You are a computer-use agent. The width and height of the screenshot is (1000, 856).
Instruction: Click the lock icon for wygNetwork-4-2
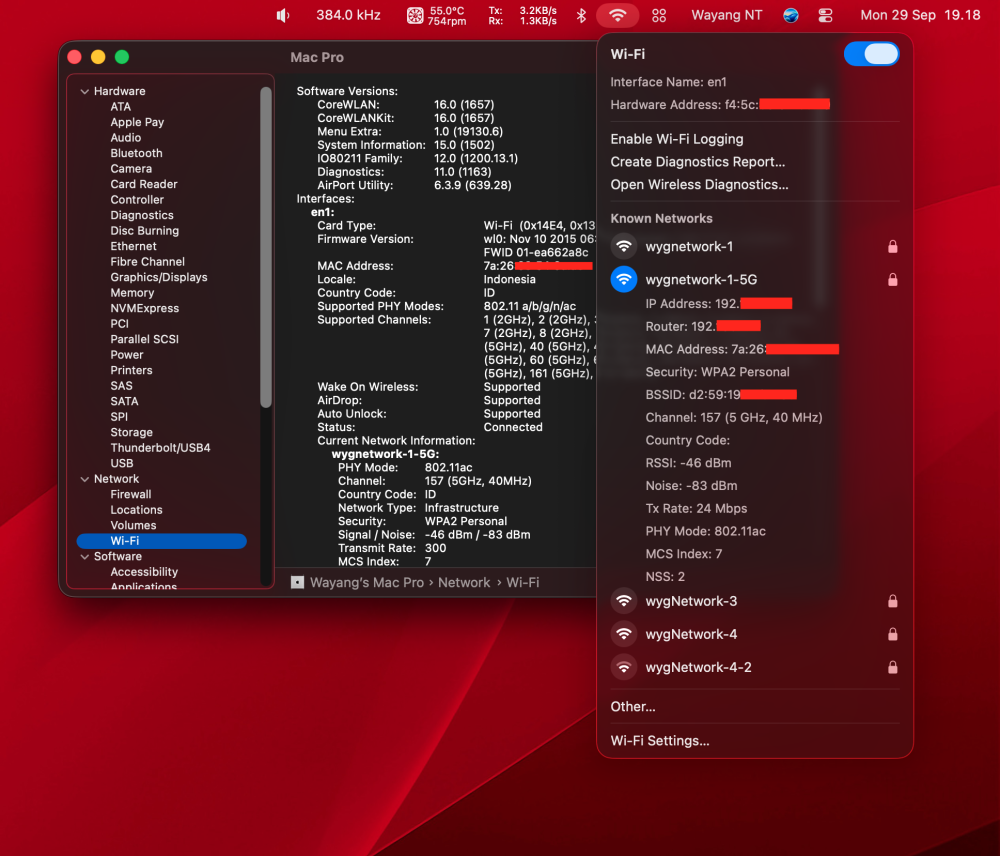click(893, 667)
